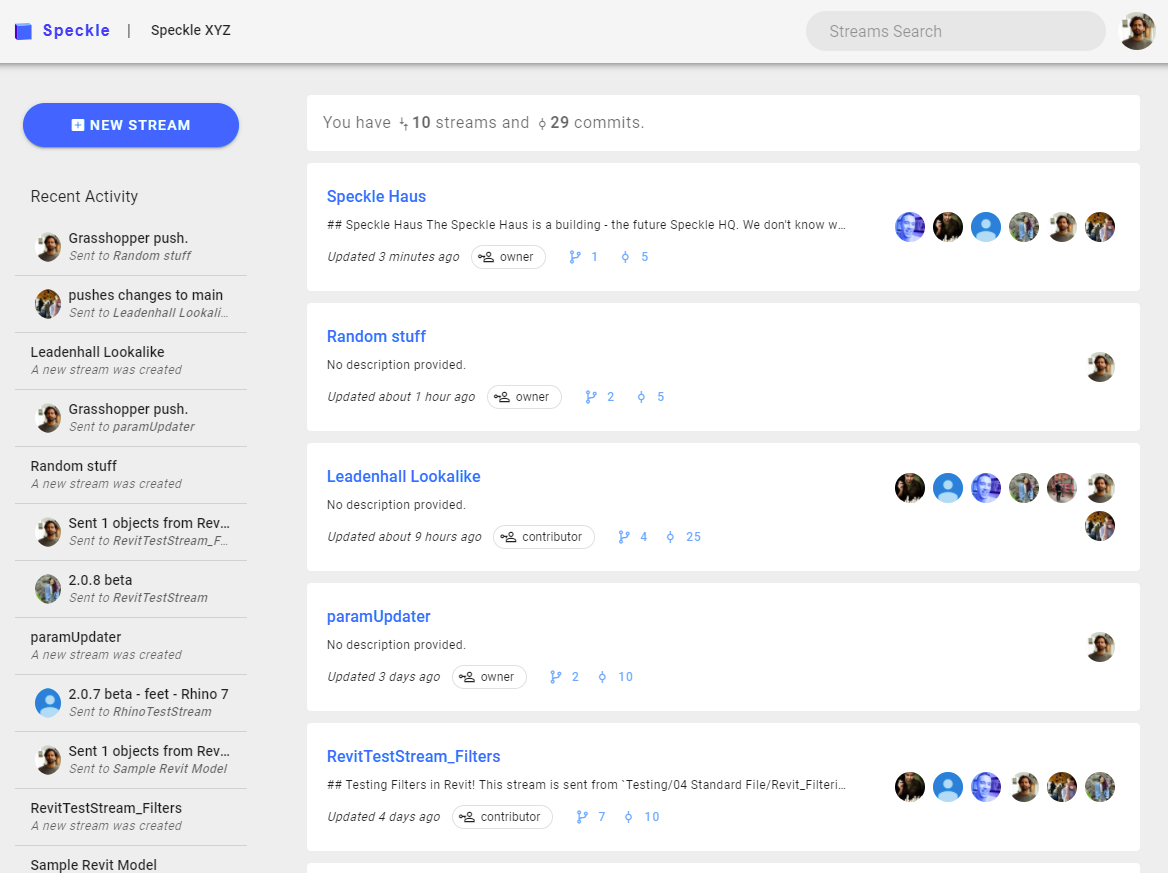Open the user profile avatar menu

(1137, 31)
